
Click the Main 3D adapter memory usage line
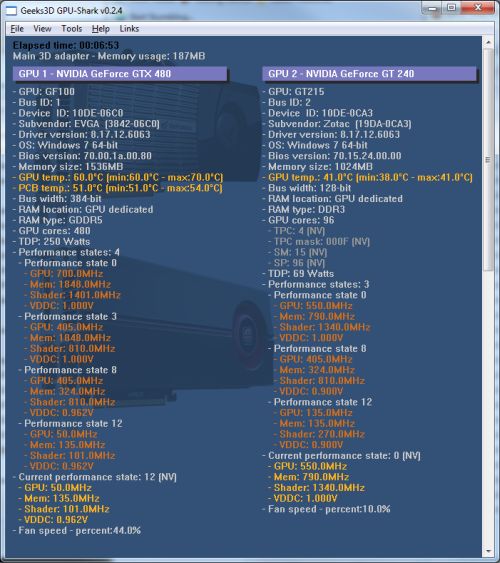(109, 56)
